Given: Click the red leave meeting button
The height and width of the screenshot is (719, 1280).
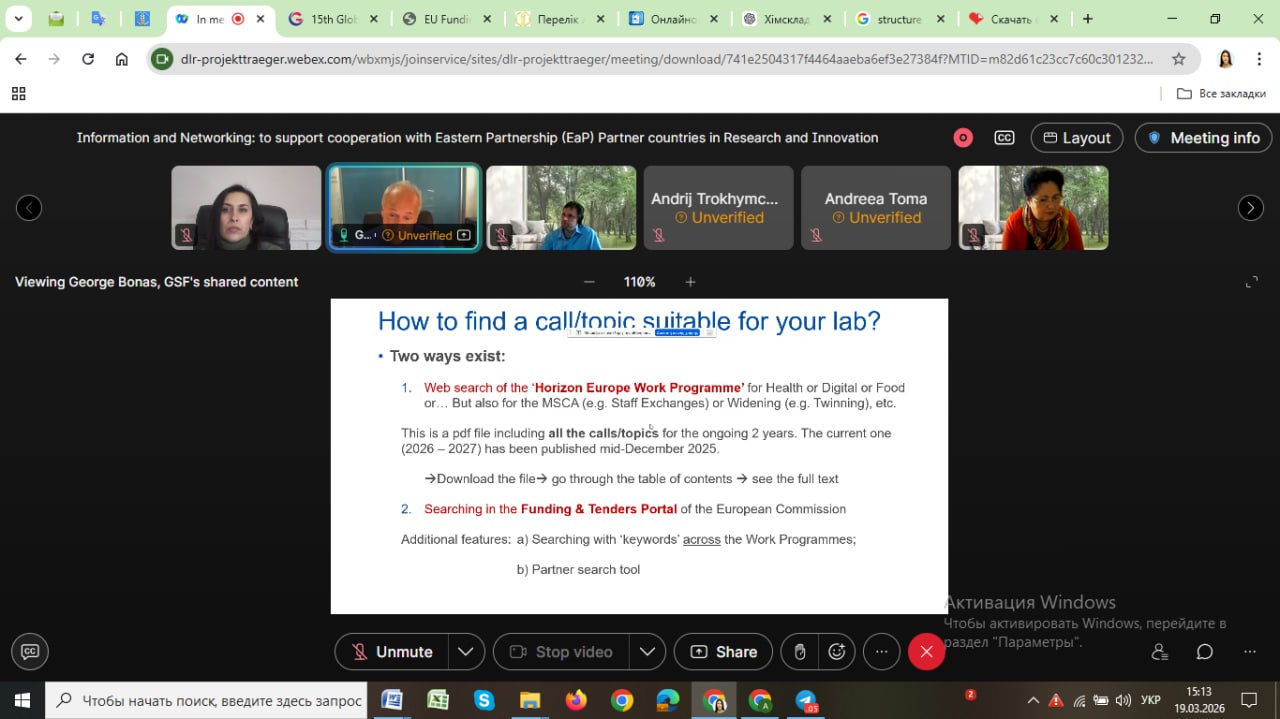Looking at the screenshot, I should pos(926,652).
